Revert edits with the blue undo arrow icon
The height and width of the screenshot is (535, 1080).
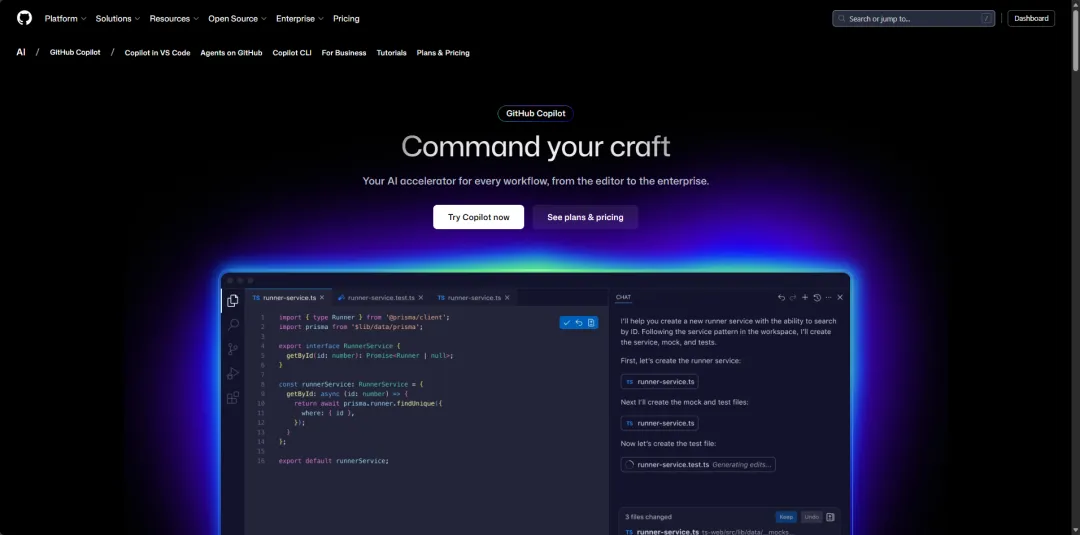pyautogui.click(x=579, y=322)
